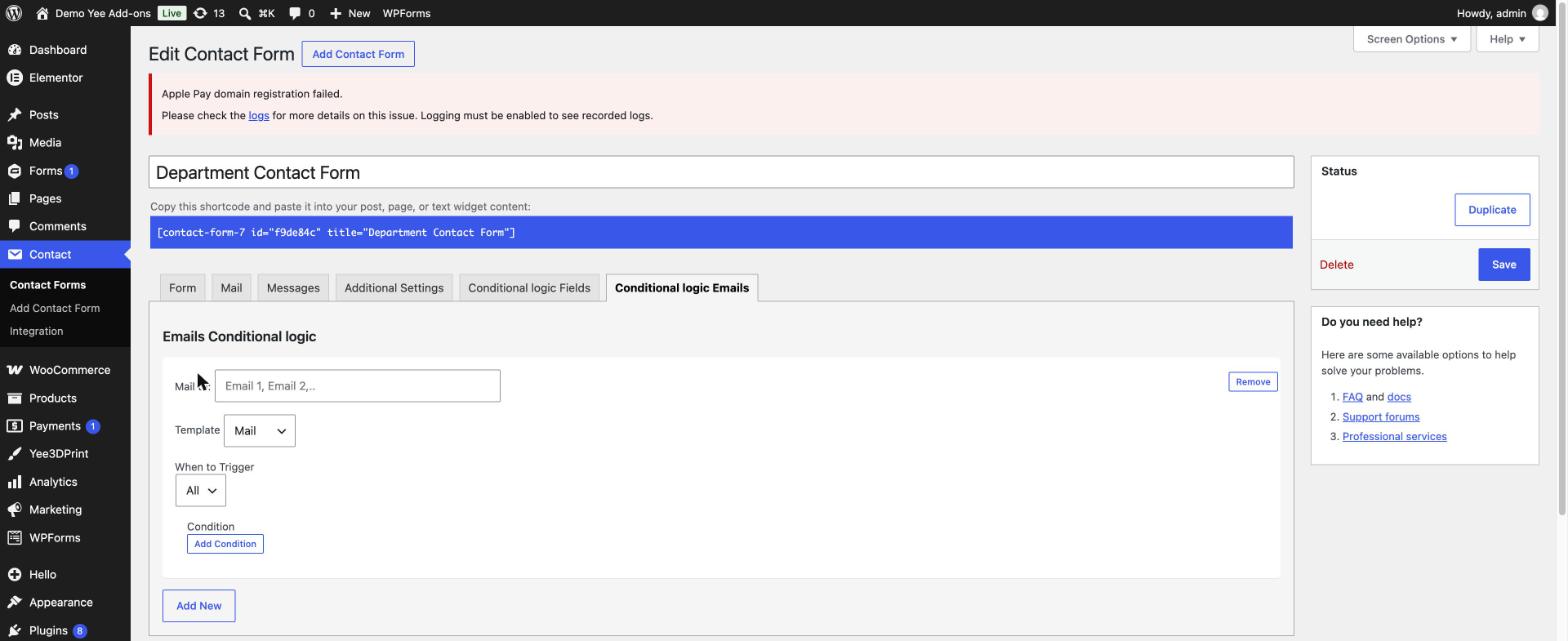Click the Analytics bar chart icon
This screenshot has height=641, width=1568.
point(14,482)
